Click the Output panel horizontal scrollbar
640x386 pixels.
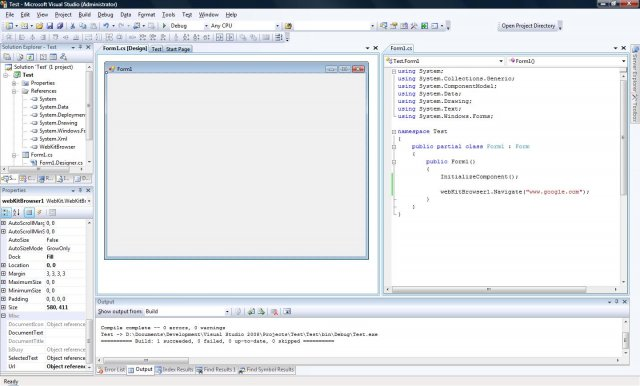click(x=146, y=361)
